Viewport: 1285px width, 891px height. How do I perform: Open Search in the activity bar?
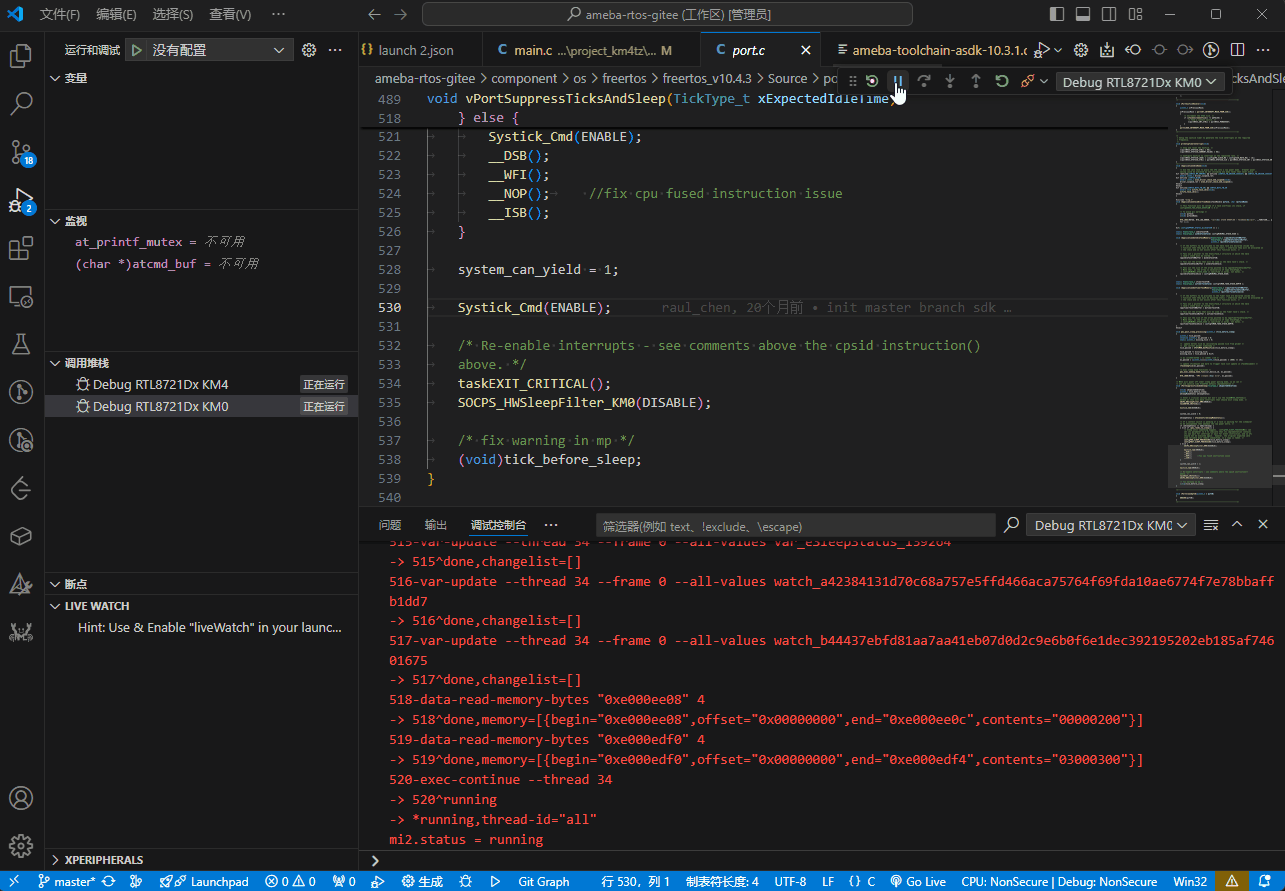point(21,103)
